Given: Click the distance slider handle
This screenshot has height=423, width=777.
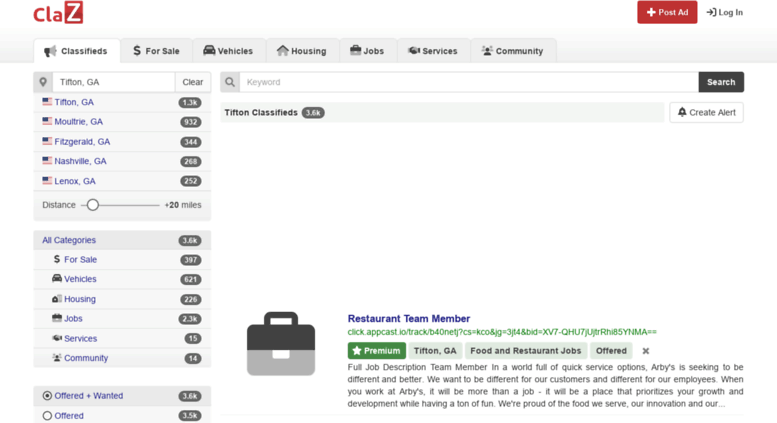Looking at the screenshot, I should click(93, 205).
